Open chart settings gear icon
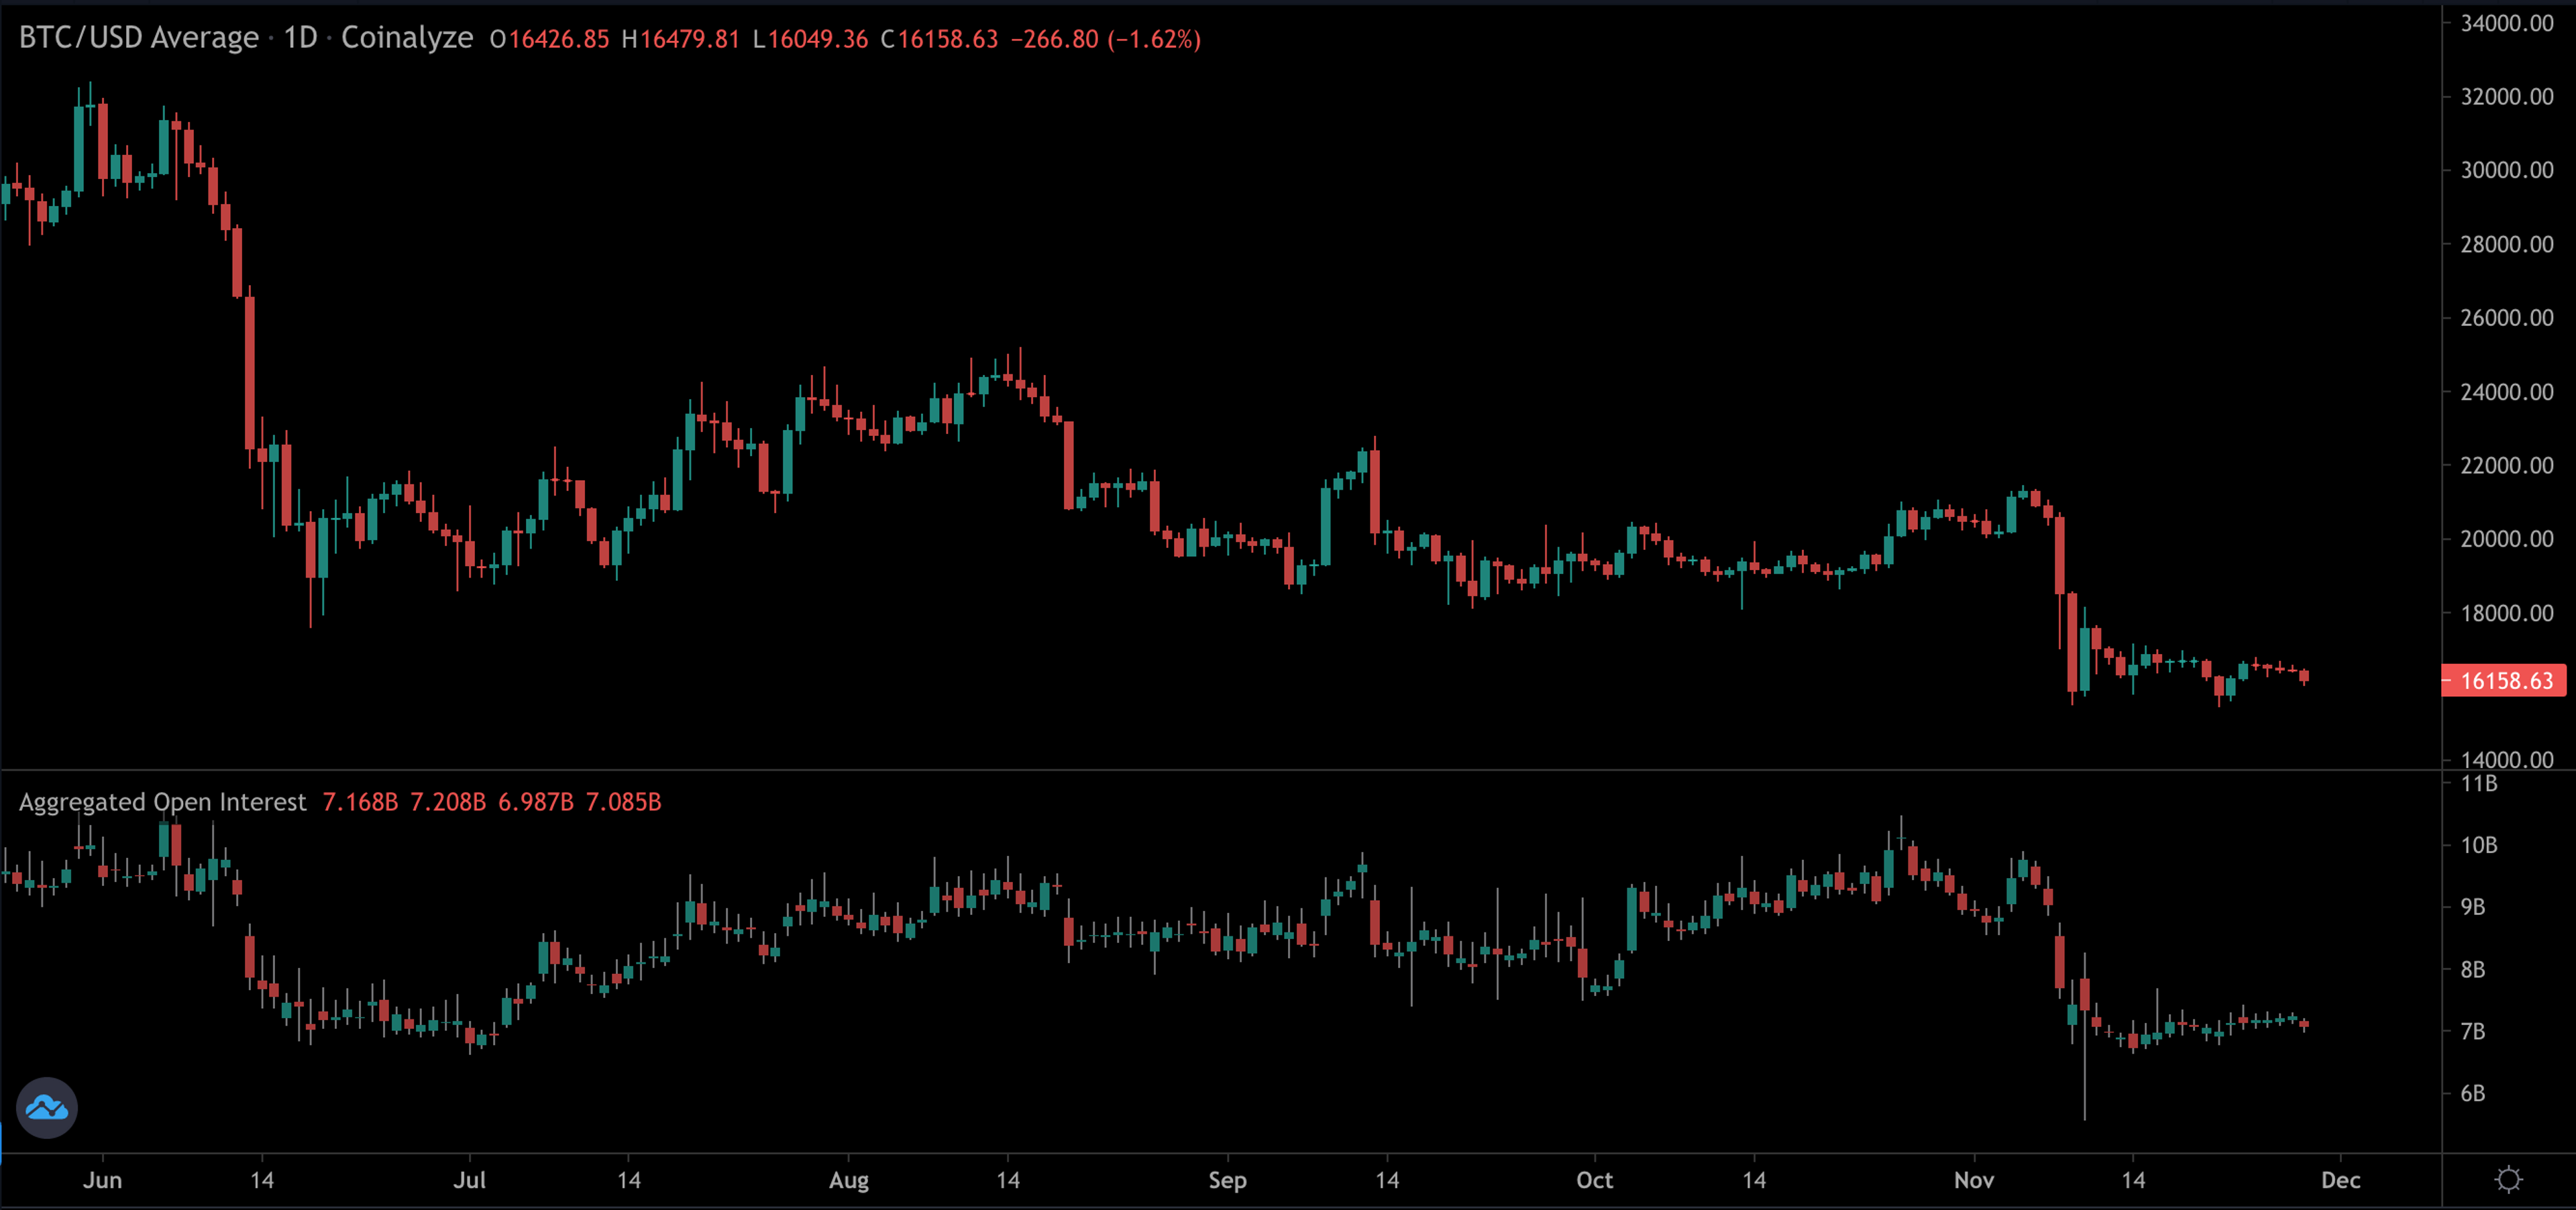 point(2508,1179)
